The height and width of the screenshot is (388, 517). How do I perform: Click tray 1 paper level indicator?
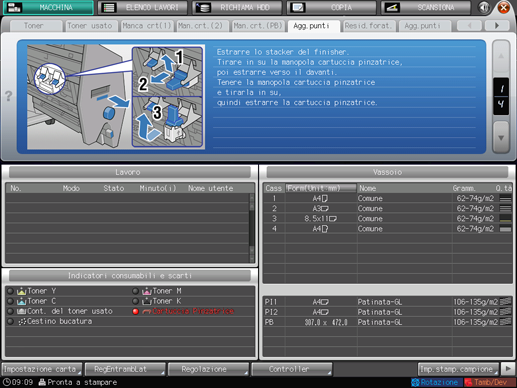click(505, 199)
